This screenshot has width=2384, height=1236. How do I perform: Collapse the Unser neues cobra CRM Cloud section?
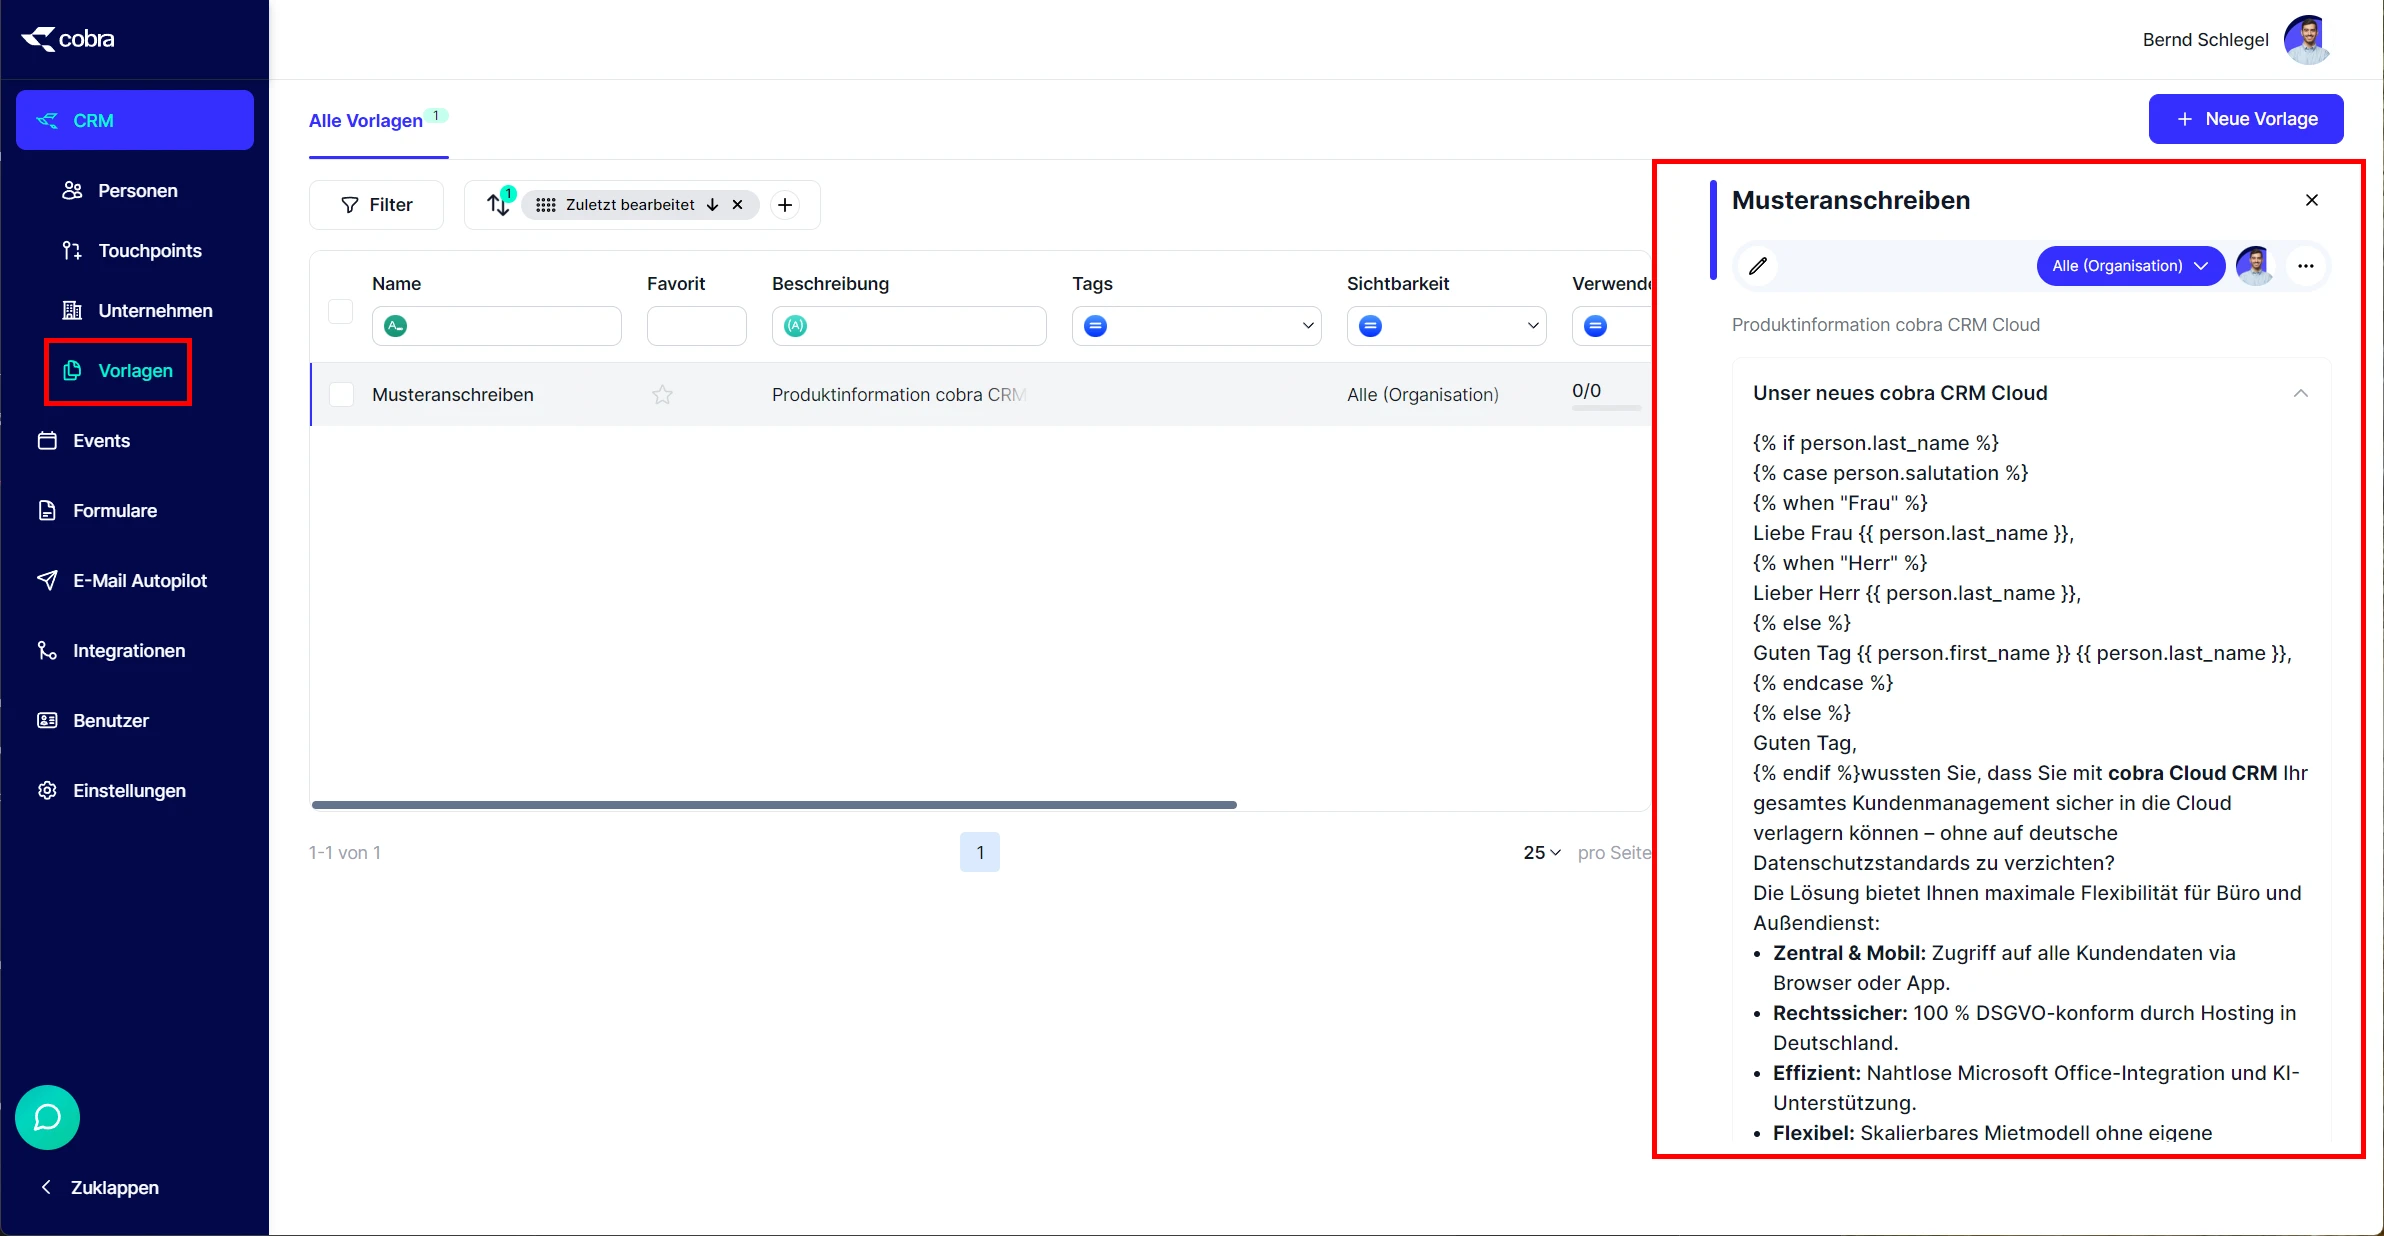[2300, 393]
